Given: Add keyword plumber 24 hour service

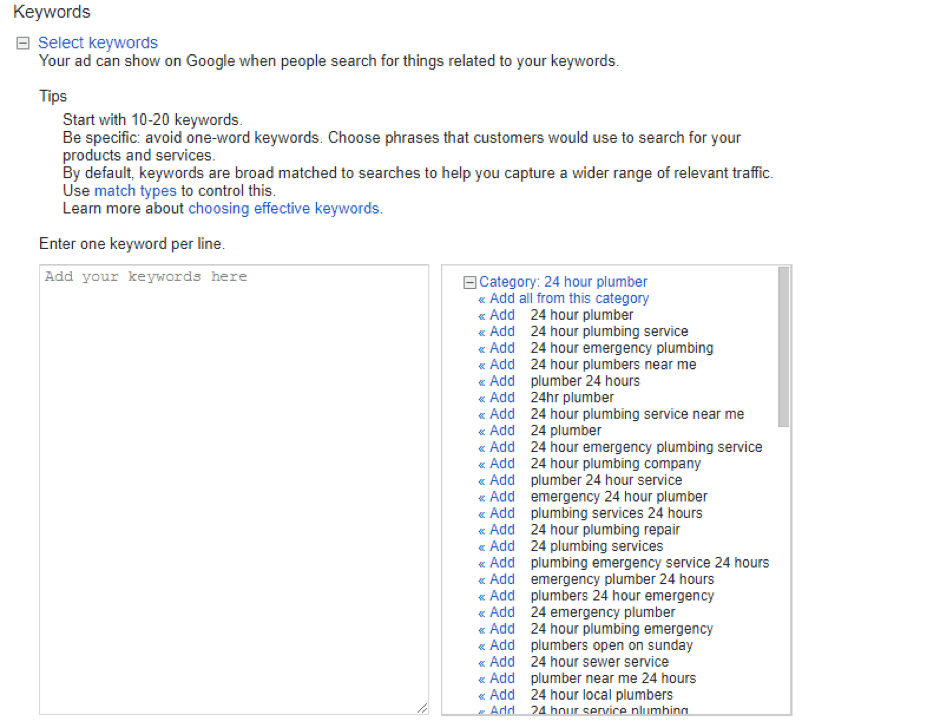Looking at the screenshot, I should (497, 480).
